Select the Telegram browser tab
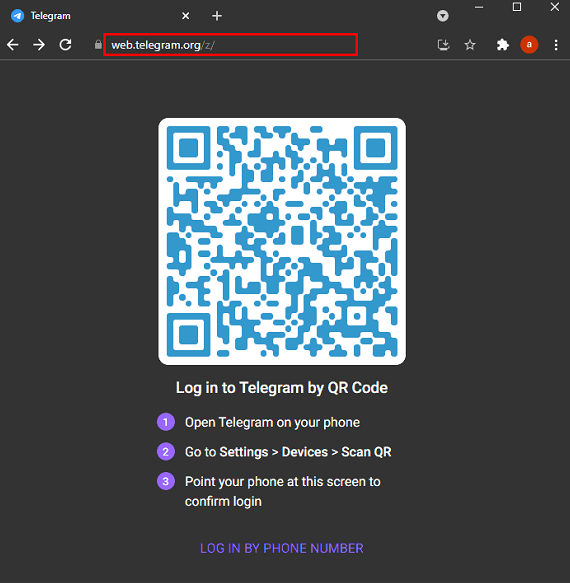 pyautogui.click(x=100, y=16)
